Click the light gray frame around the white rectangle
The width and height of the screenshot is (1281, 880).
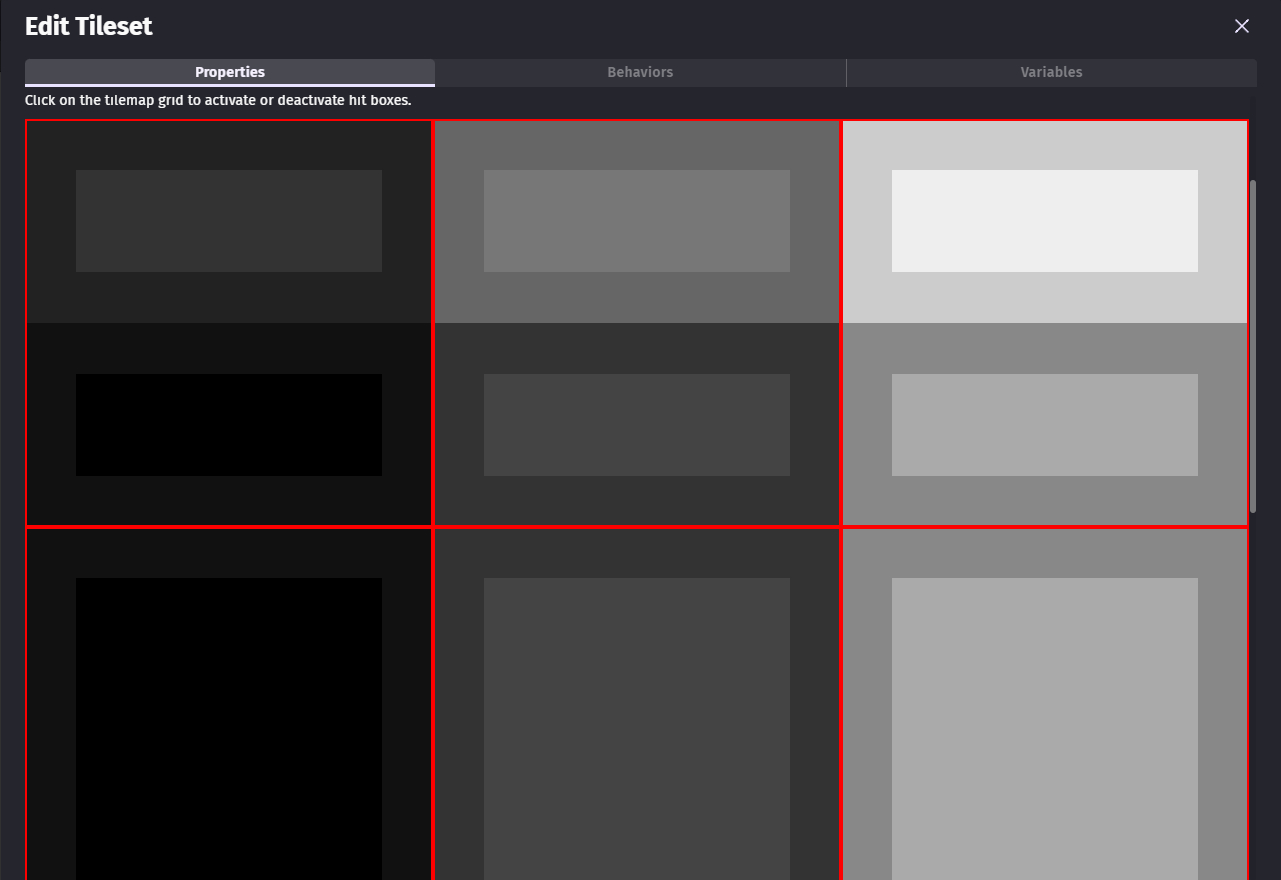1044,146
